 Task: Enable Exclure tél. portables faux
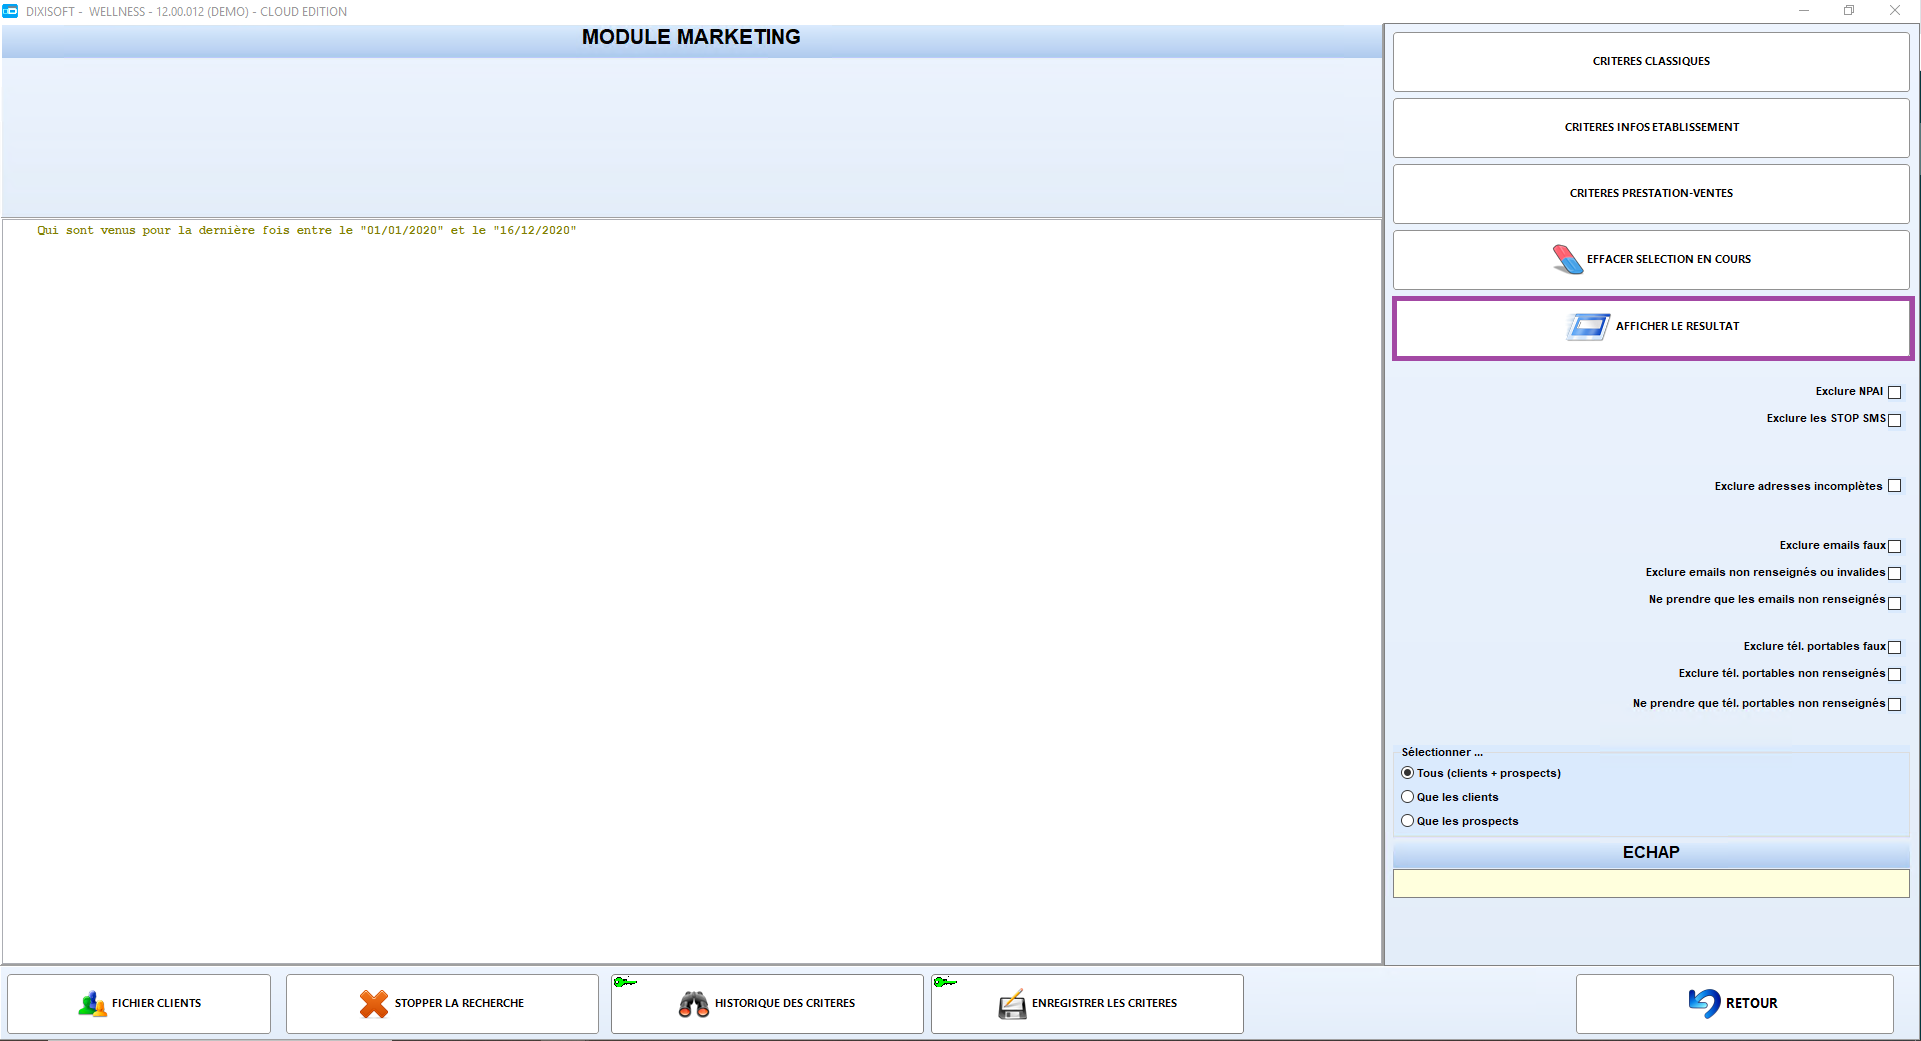[1894, 647]
